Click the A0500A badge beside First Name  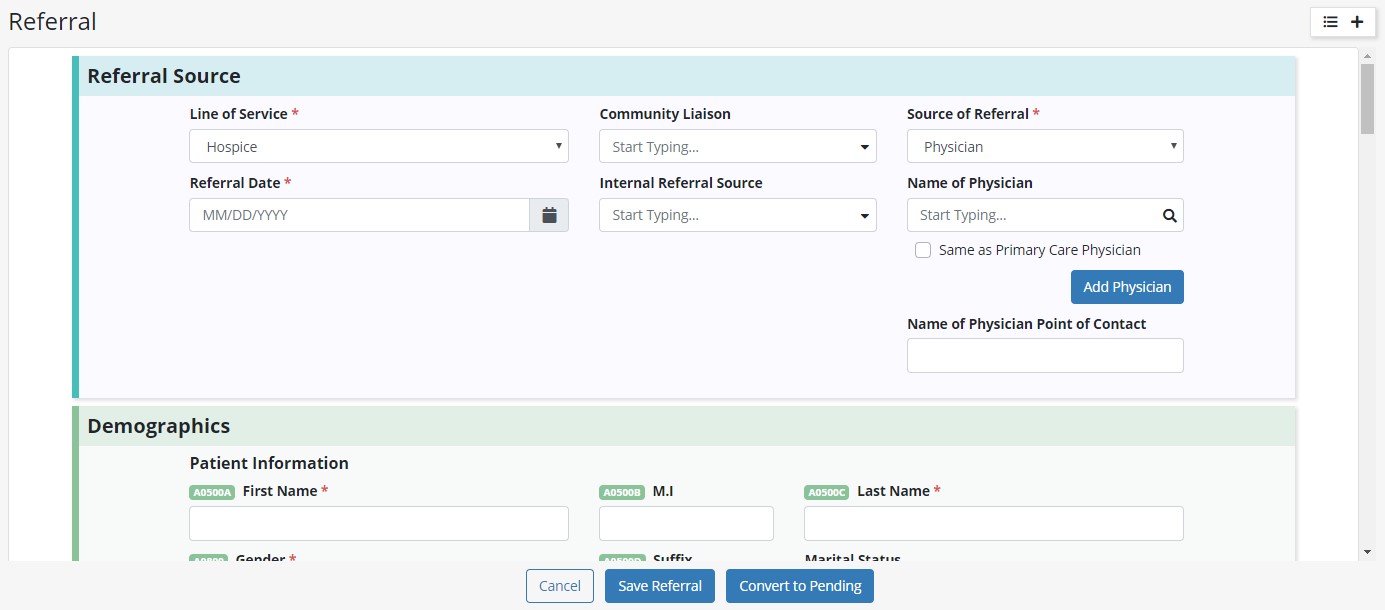211,492
